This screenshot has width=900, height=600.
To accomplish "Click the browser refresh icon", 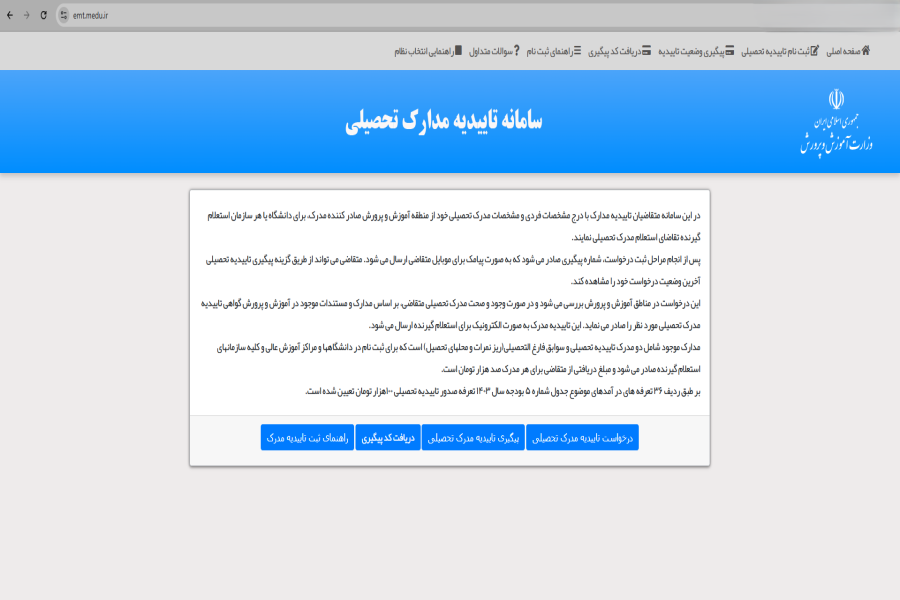I will click(x=42, y=15).
